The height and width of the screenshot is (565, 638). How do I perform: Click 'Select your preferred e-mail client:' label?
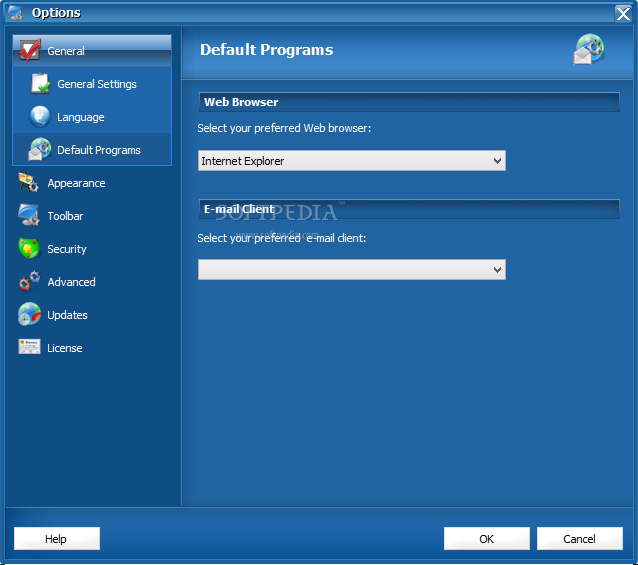282,238
